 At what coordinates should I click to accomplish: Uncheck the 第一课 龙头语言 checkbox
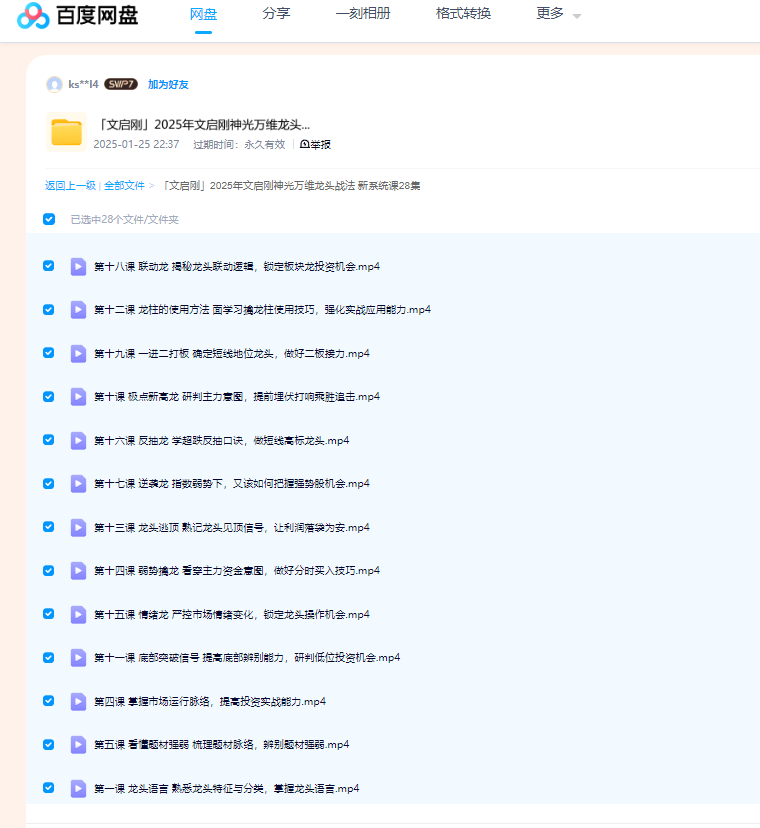point(49,788)
